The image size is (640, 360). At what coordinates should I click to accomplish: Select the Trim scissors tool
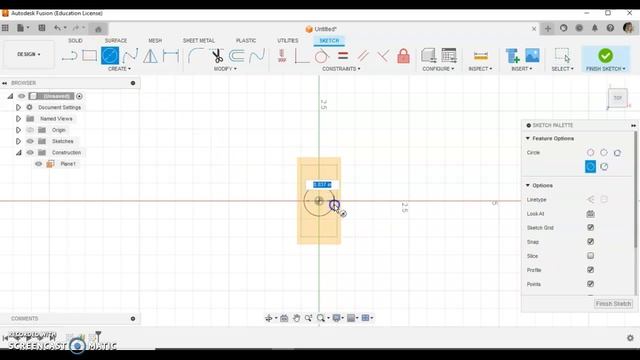tap(217, 56)
